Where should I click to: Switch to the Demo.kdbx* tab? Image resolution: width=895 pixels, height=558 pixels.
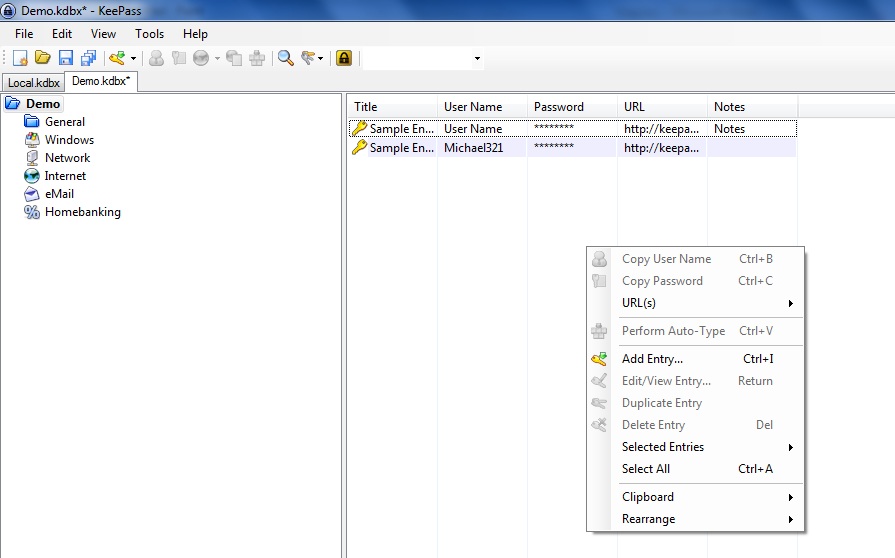pos(101,81)
